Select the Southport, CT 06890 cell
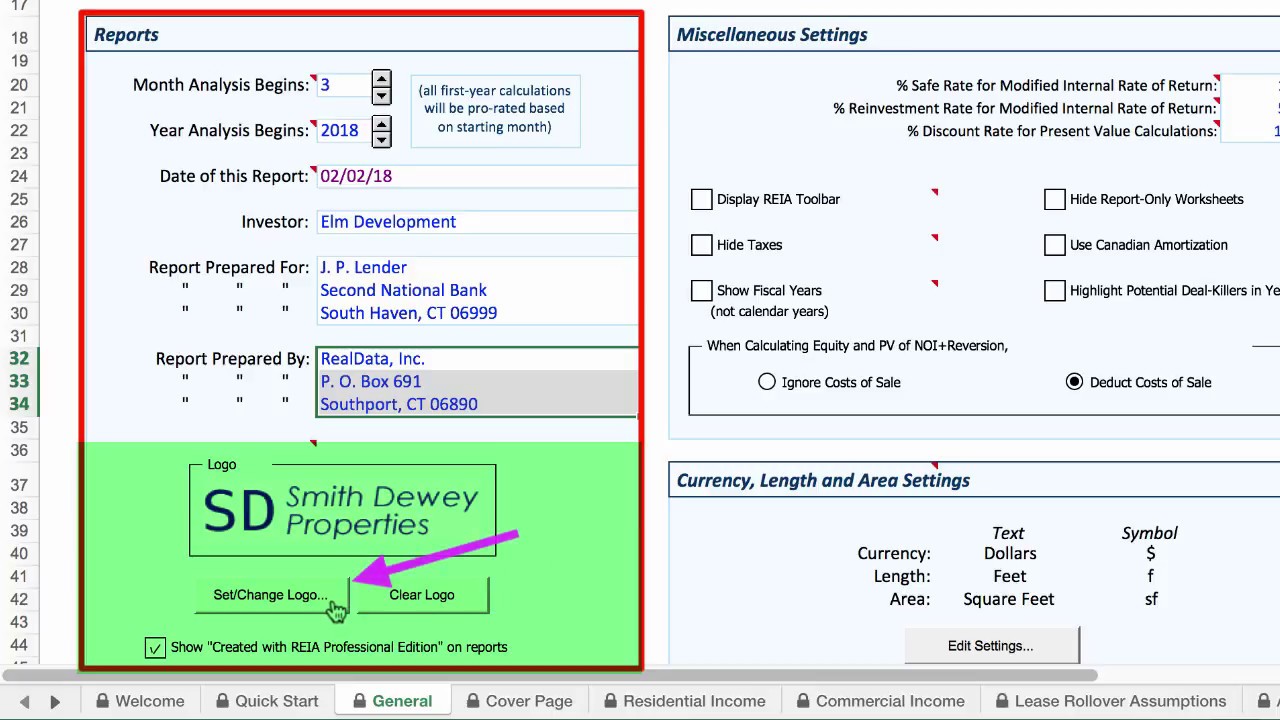Image resolution: width=1280 pixels, height=720 pixels. tap(477, 404)
